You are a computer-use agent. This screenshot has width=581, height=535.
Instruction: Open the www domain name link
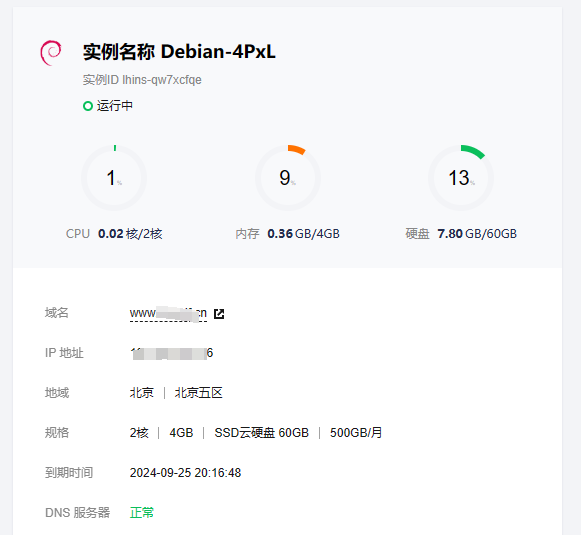point(168,313)
